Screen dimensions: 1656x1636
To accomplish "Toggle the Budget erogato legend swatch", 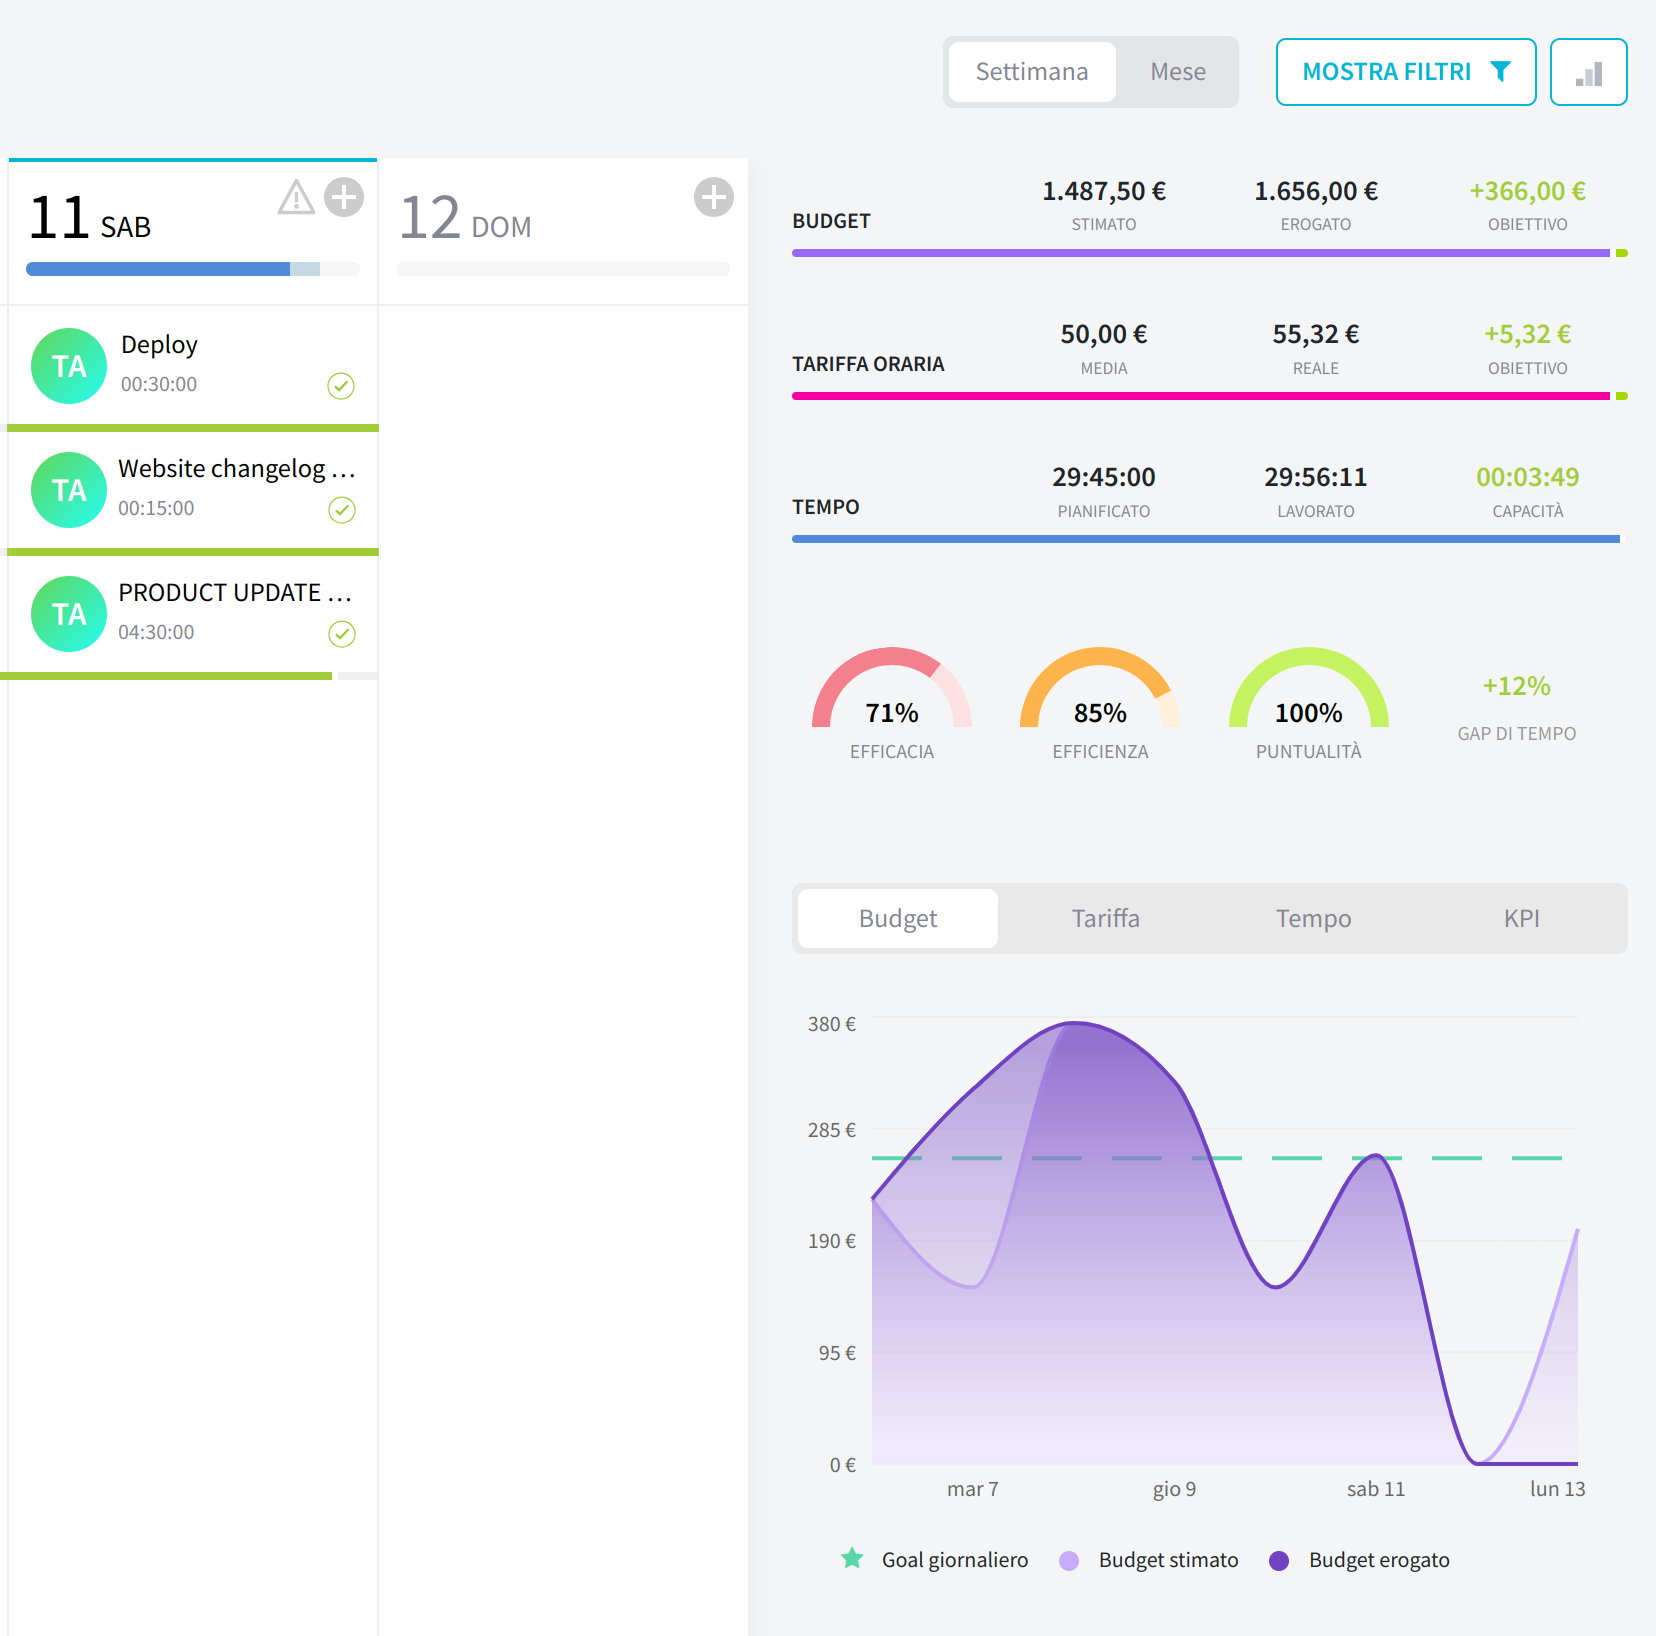I will pyautogui.click(x=1279, y=1561).
